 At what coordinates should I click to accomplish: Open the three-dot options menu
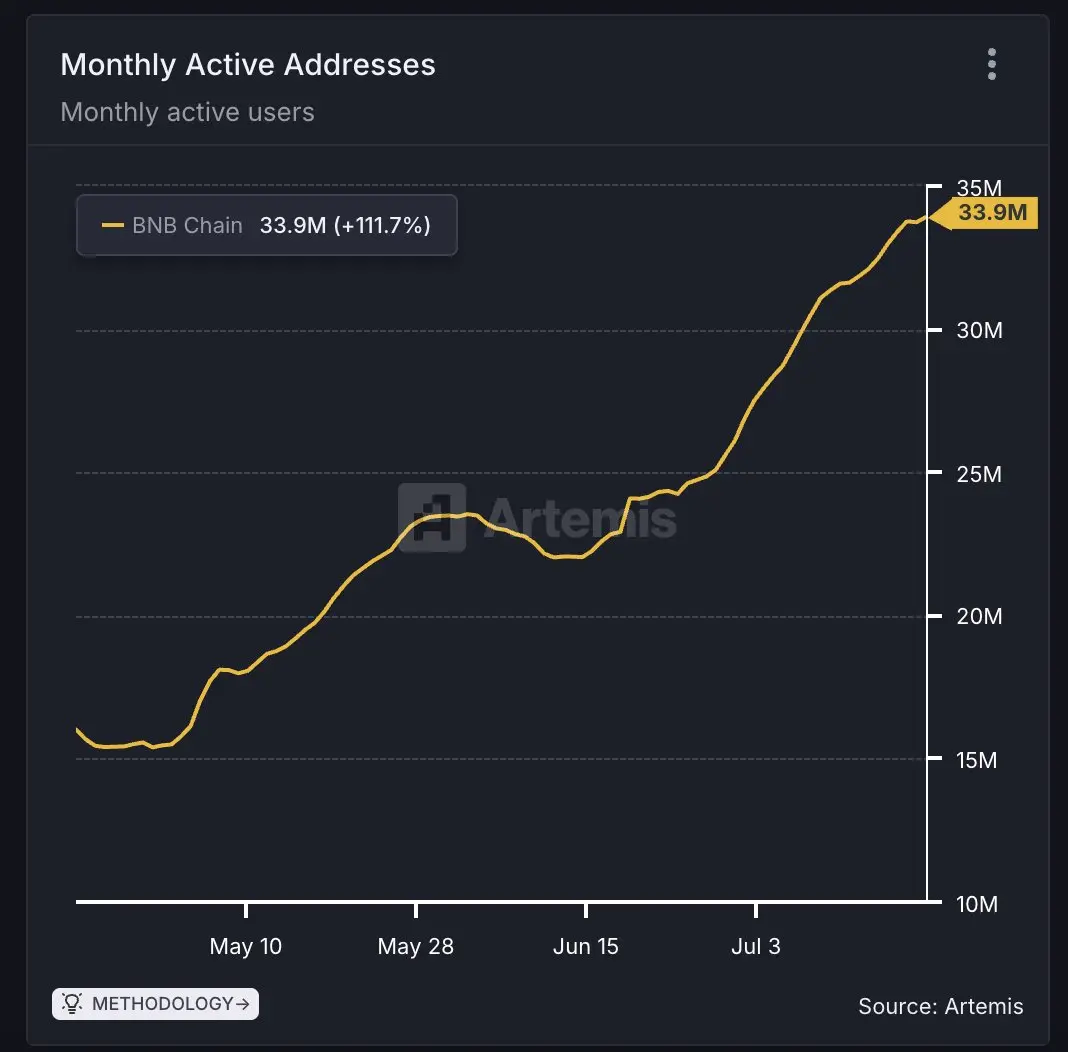[x=992, y=64]
